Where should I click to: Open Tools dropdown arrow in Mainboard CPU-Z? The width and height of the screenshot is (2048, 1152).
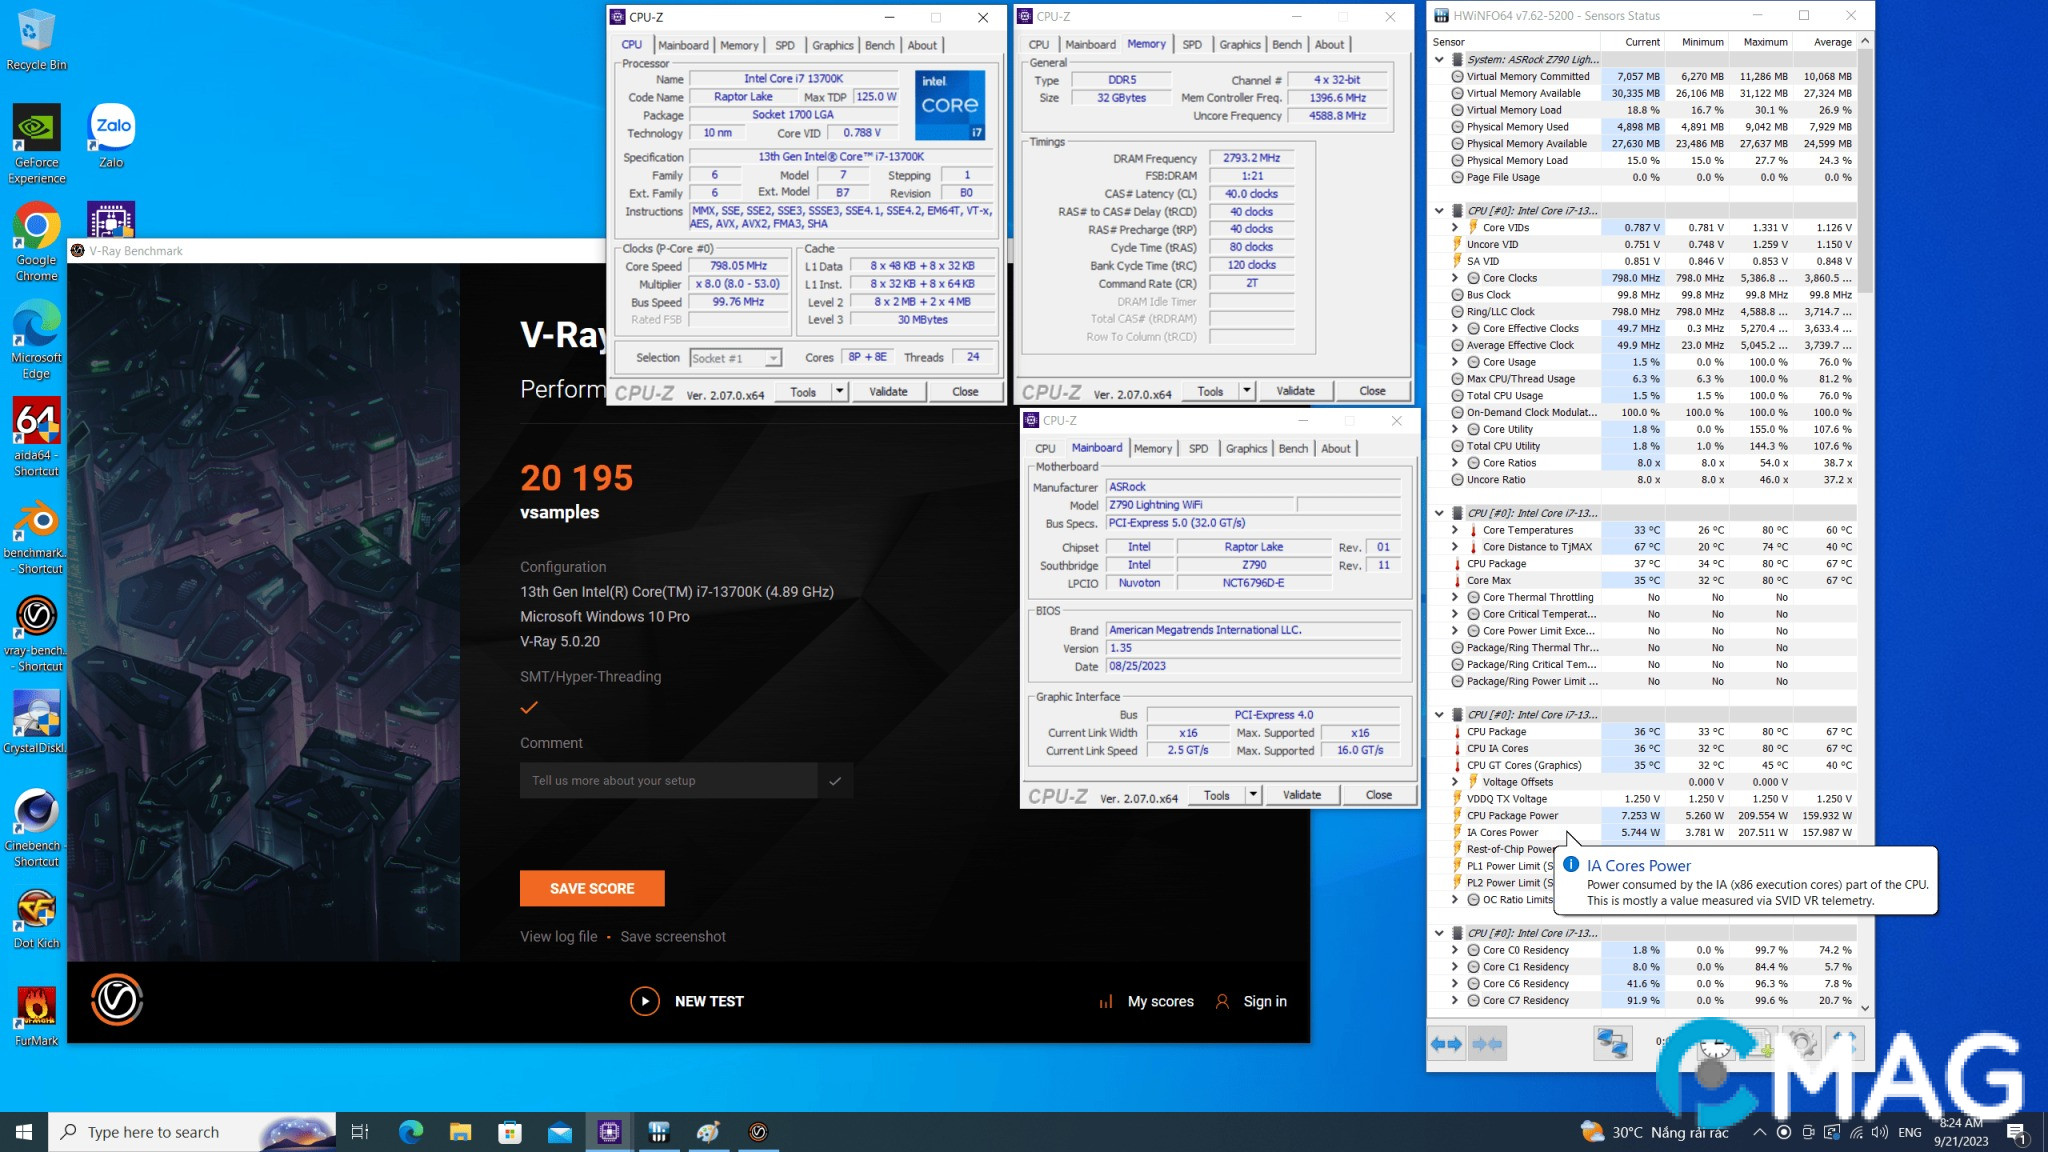(x=1253, y=795)
